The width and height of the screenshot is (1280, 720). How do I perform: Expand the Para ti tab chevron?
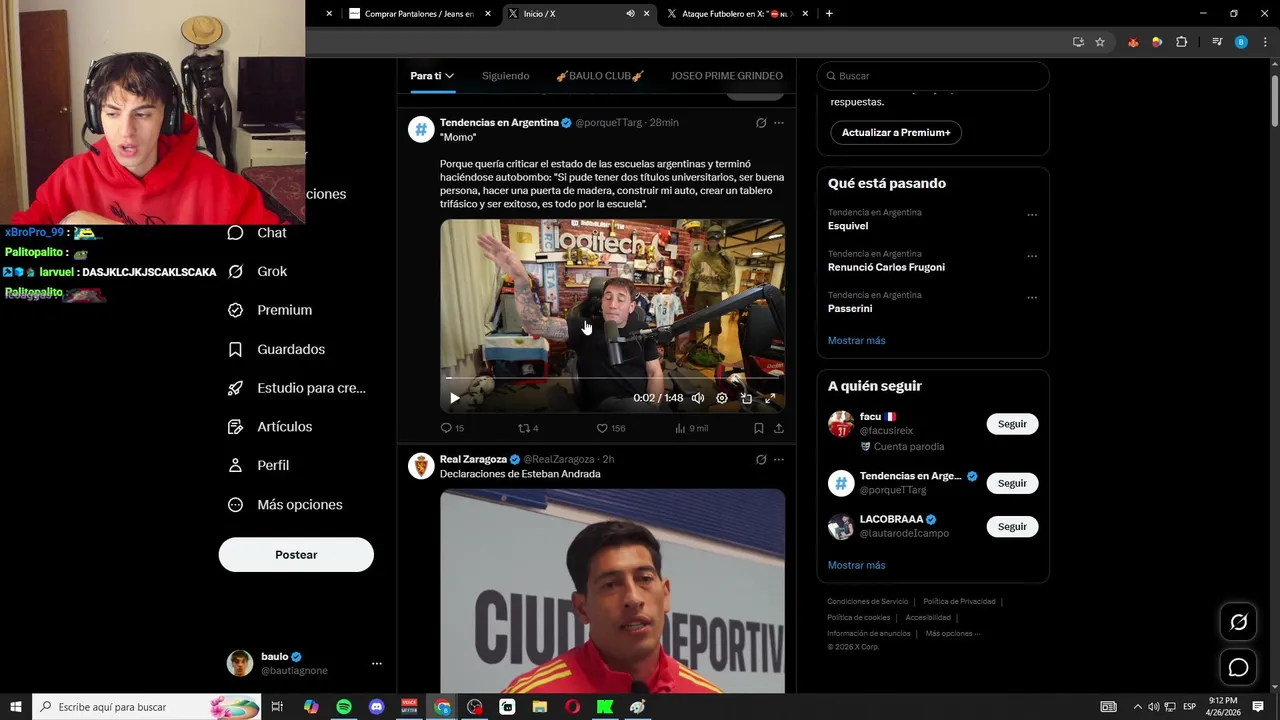point(450,76)
